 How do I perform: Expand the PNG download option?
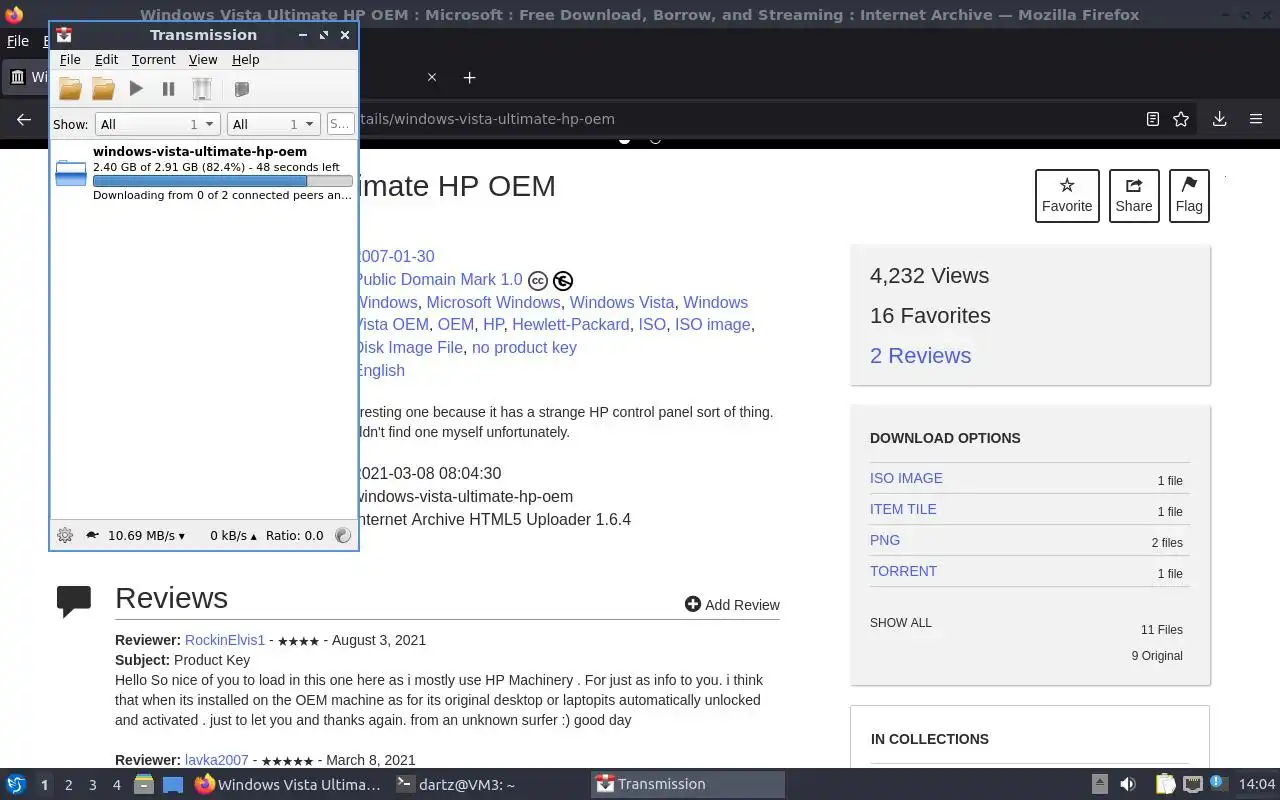885,540
